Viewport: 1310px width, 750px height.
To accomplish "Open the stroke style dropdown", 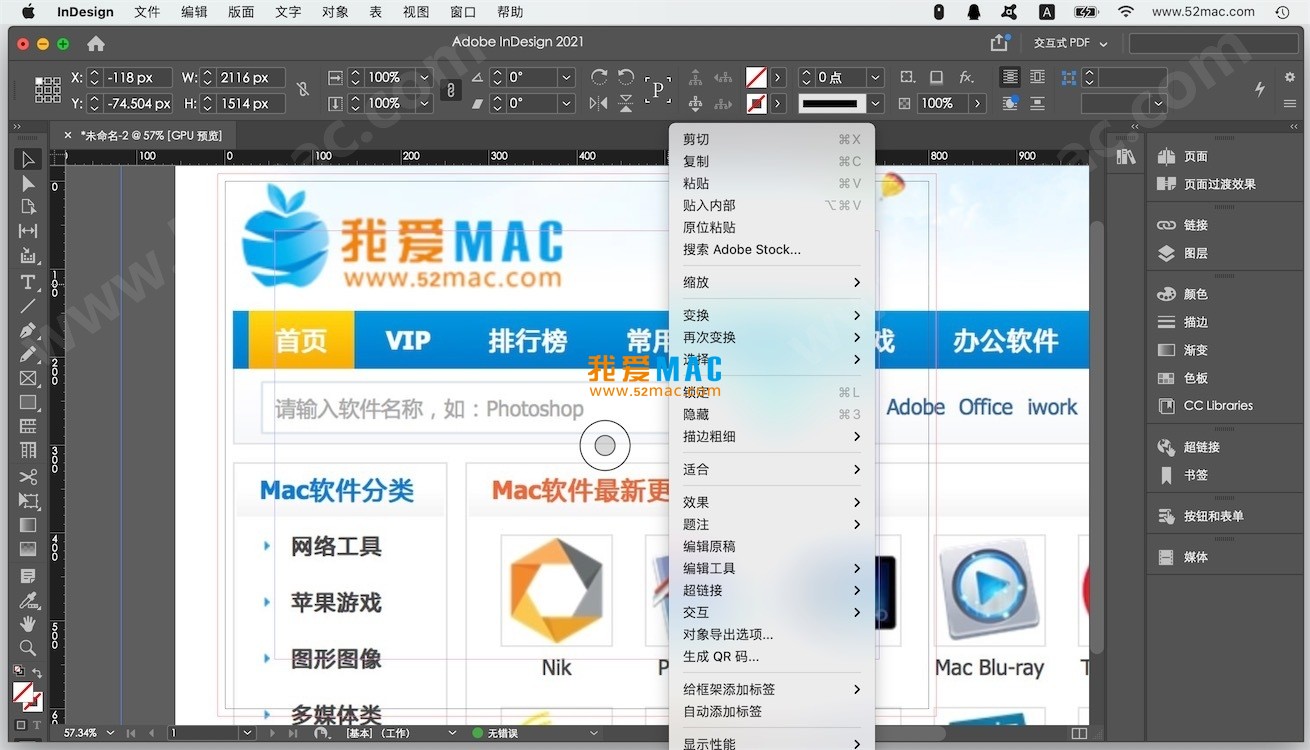I will coord(876,103).
